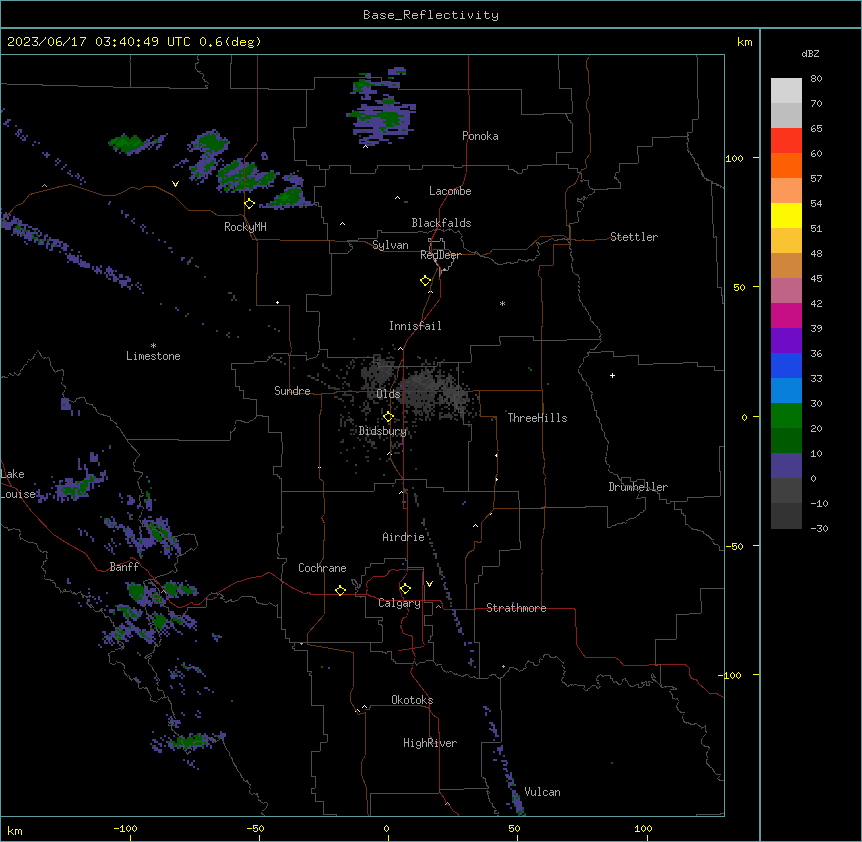Select the magenta 39-42 dBZ legend swatch
The image size is (862, 842).
coord(786,315)
